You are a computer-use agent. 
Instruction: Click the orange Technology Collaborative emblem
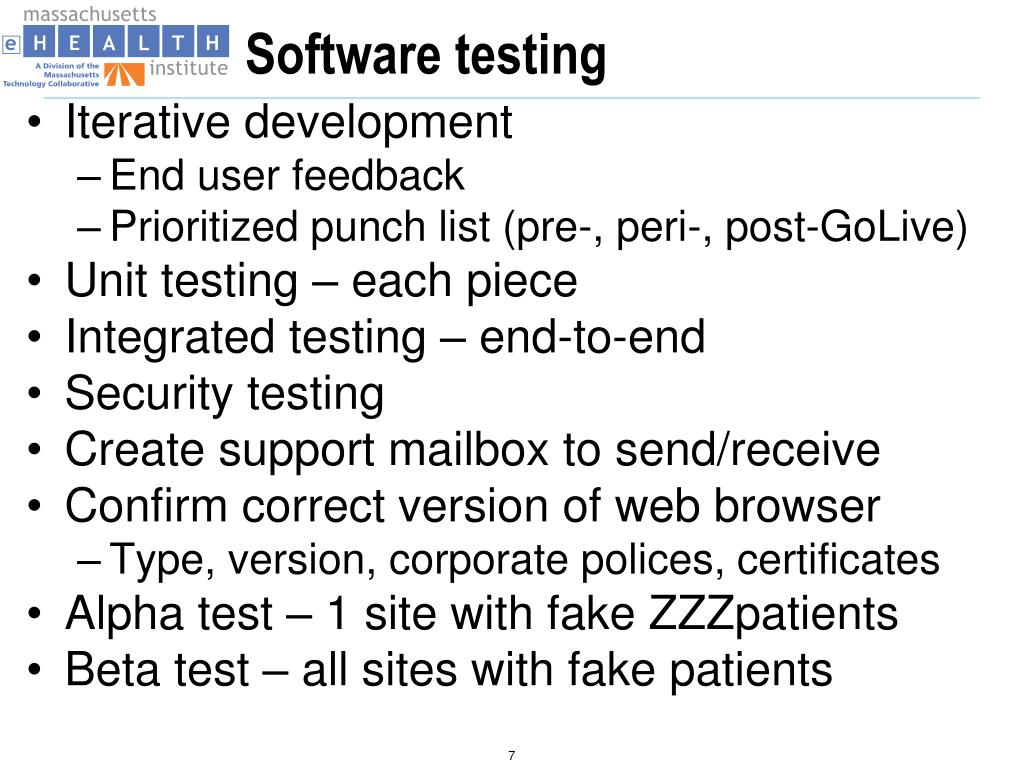[x=124, y=74]
